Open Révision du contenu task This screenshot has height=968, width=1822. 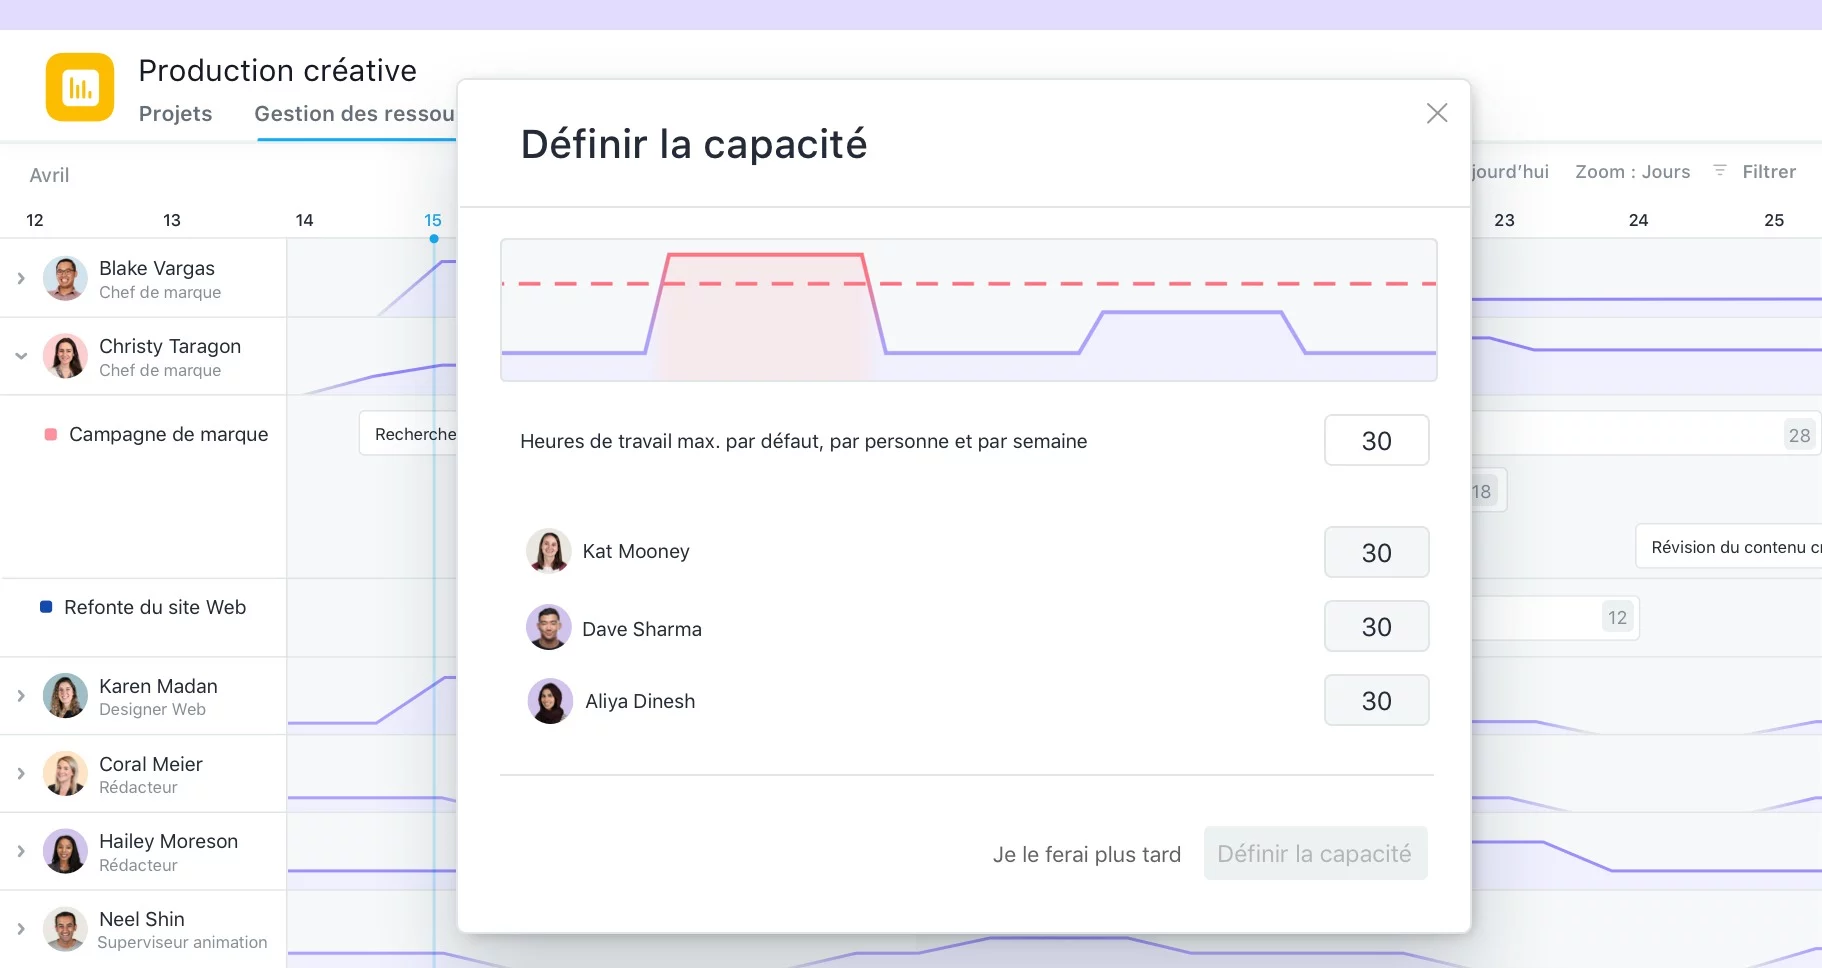pos(1729,547)
